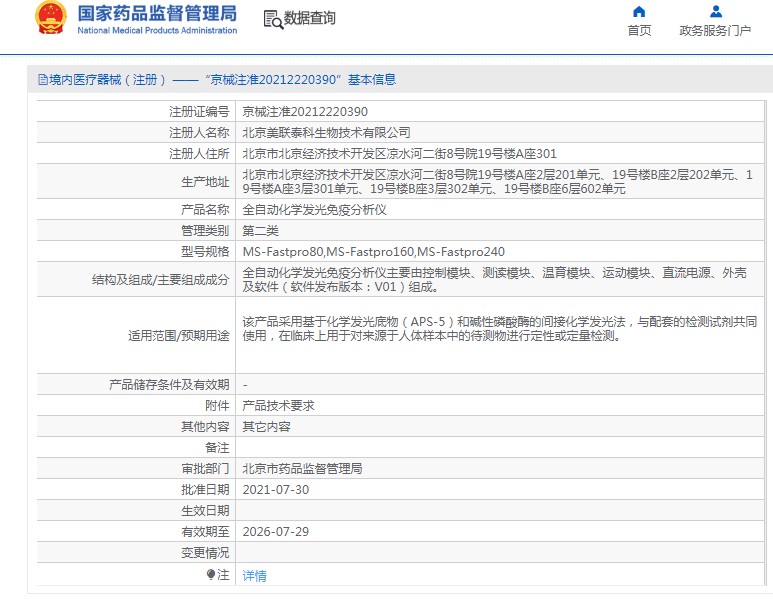Open the 详情 link
773x604 pixels.
click(x=255, y=576)
